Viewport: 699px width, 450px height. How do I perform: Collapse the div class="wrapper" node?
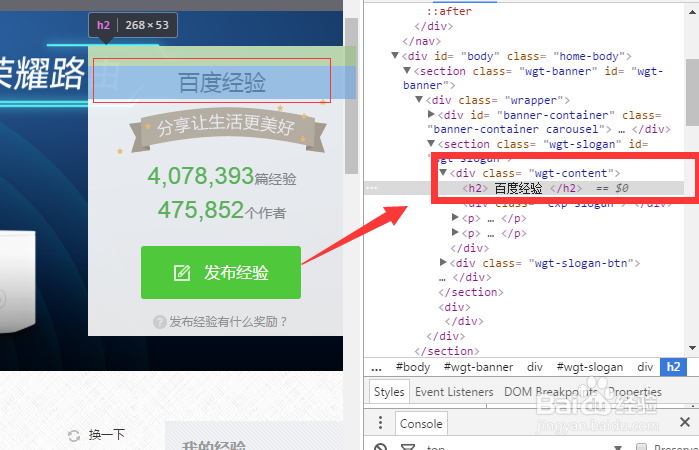(419, 99)
